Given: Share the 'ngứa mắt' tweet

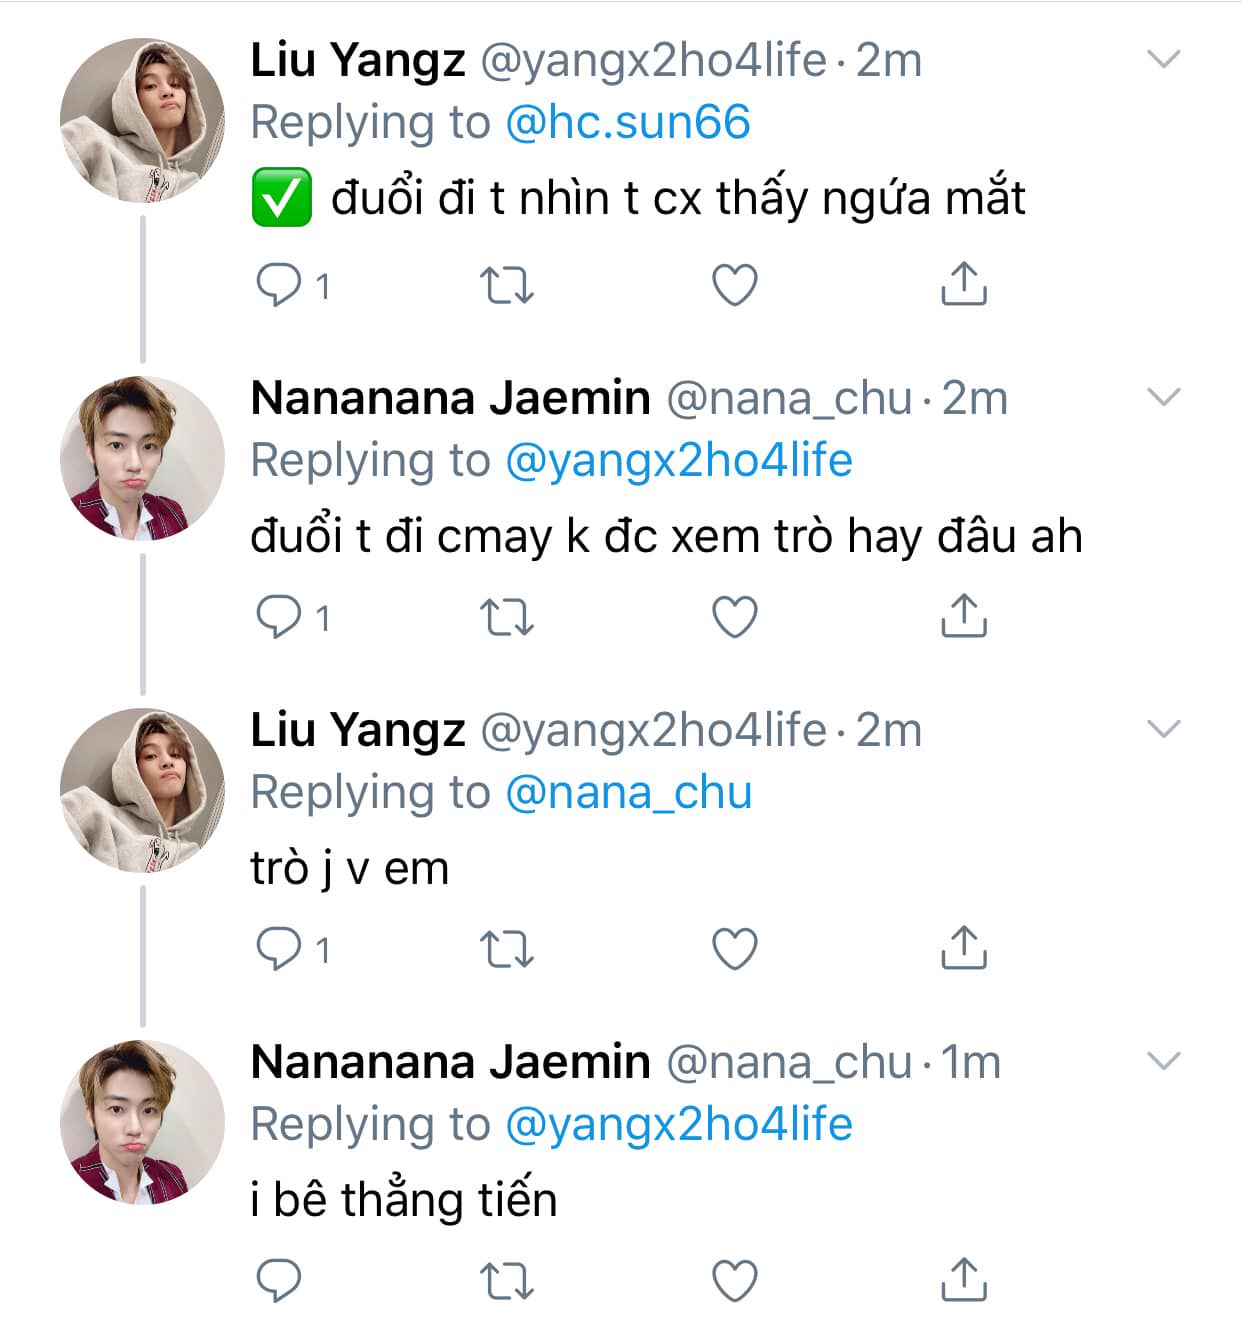Looking at the screenshot, I should coord(963,286).
